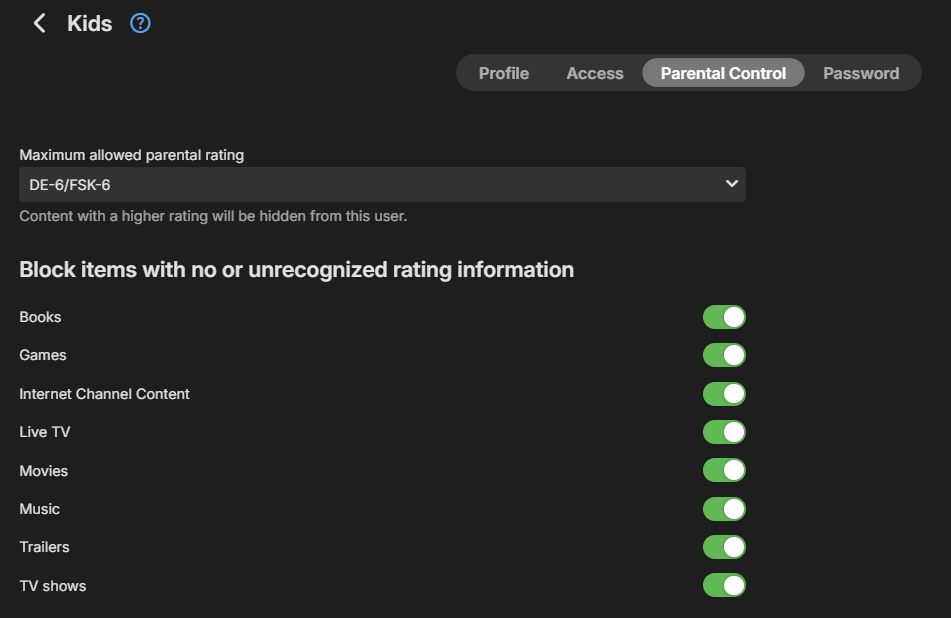
Task: Toggle the Movies blocking switch
Action: click(x=724, y=471)
